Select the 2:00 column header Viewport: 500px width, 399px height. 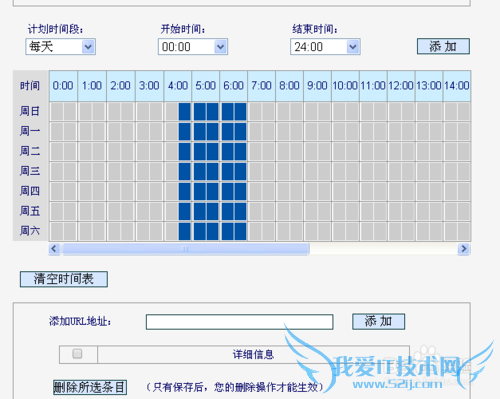(120, 86)
